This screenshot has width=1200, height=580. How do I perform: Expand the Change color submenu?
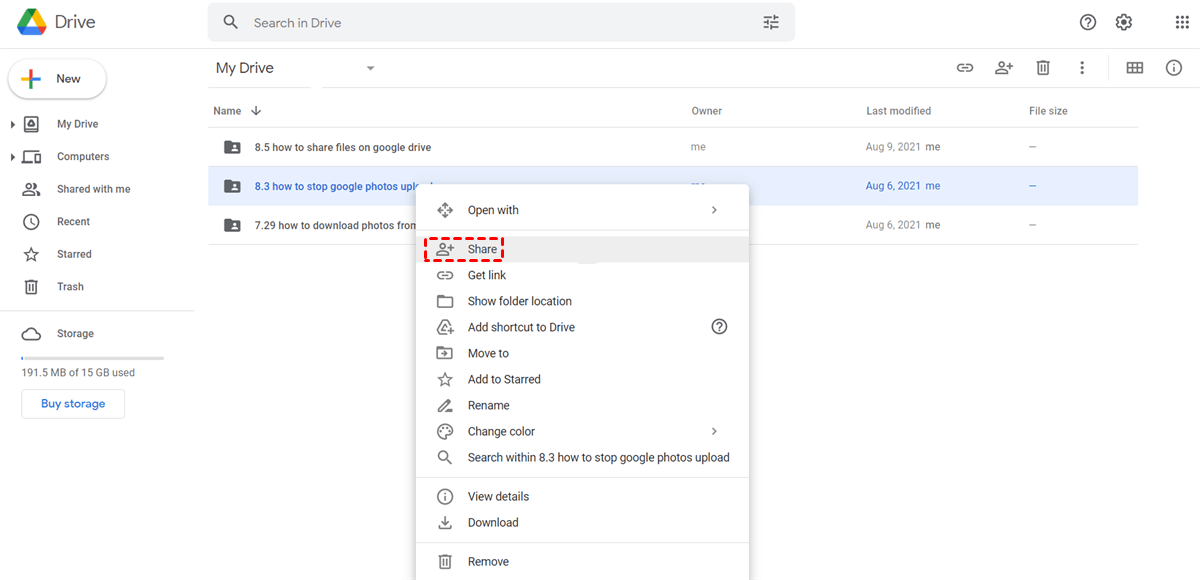[x=714, y=431]
